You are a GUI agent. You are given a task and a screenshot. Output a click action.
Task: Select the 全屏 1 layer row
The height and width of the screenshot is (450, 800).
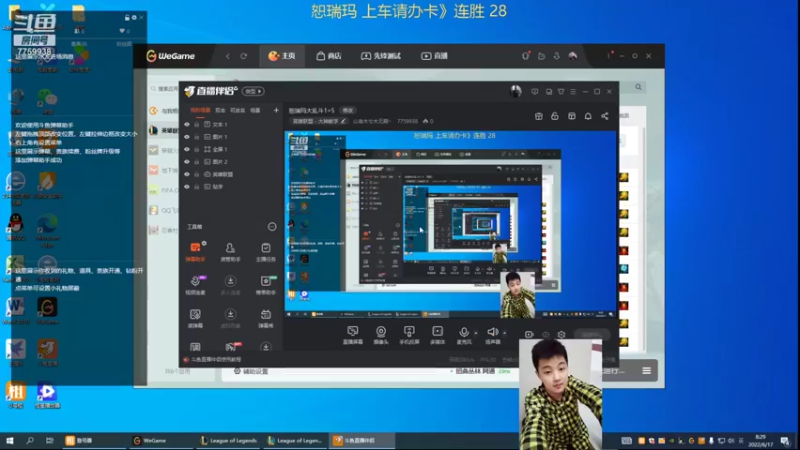[232, 149]
